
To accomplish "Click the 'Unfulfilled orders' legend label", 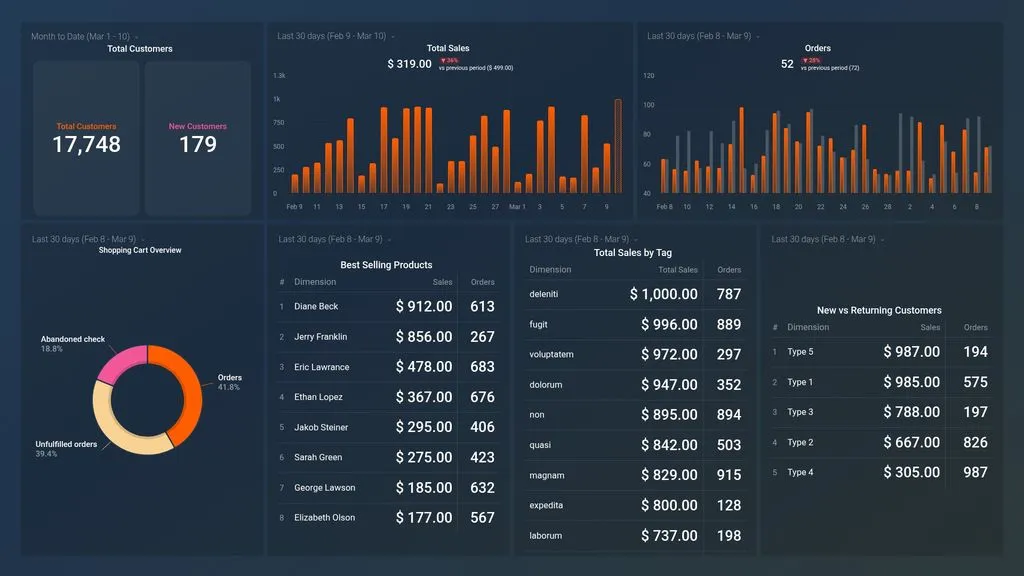I will pyautogui.click(x=66, y=444).
